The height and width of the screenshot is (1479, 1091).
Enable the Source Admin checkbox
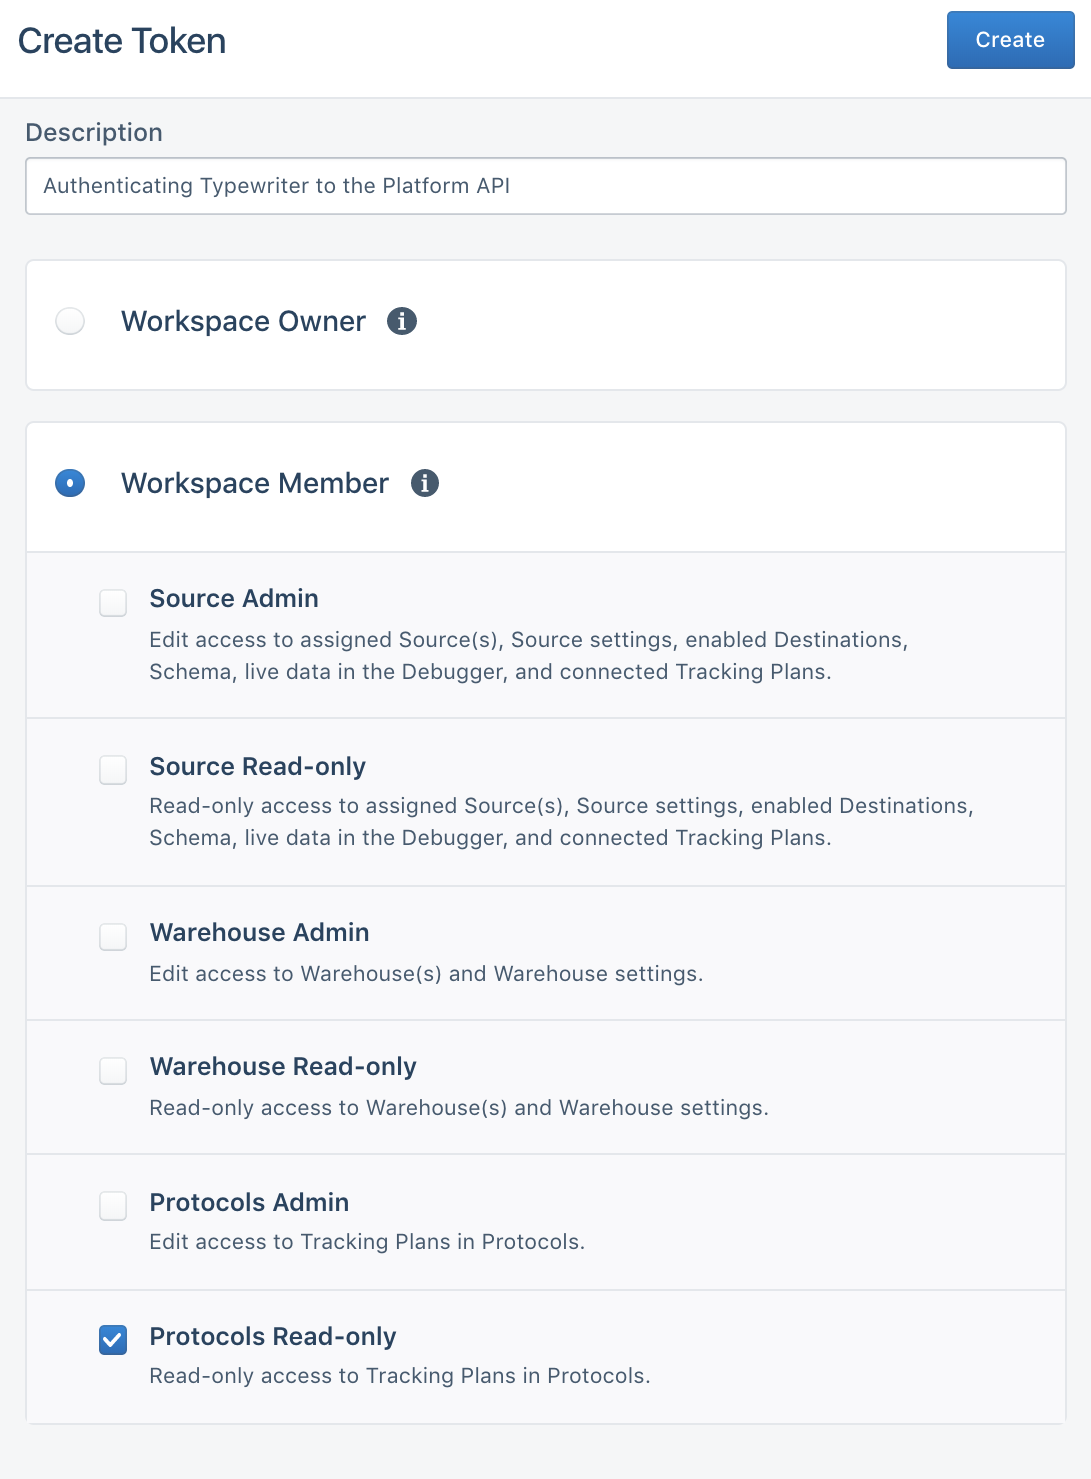pos(113,603)
